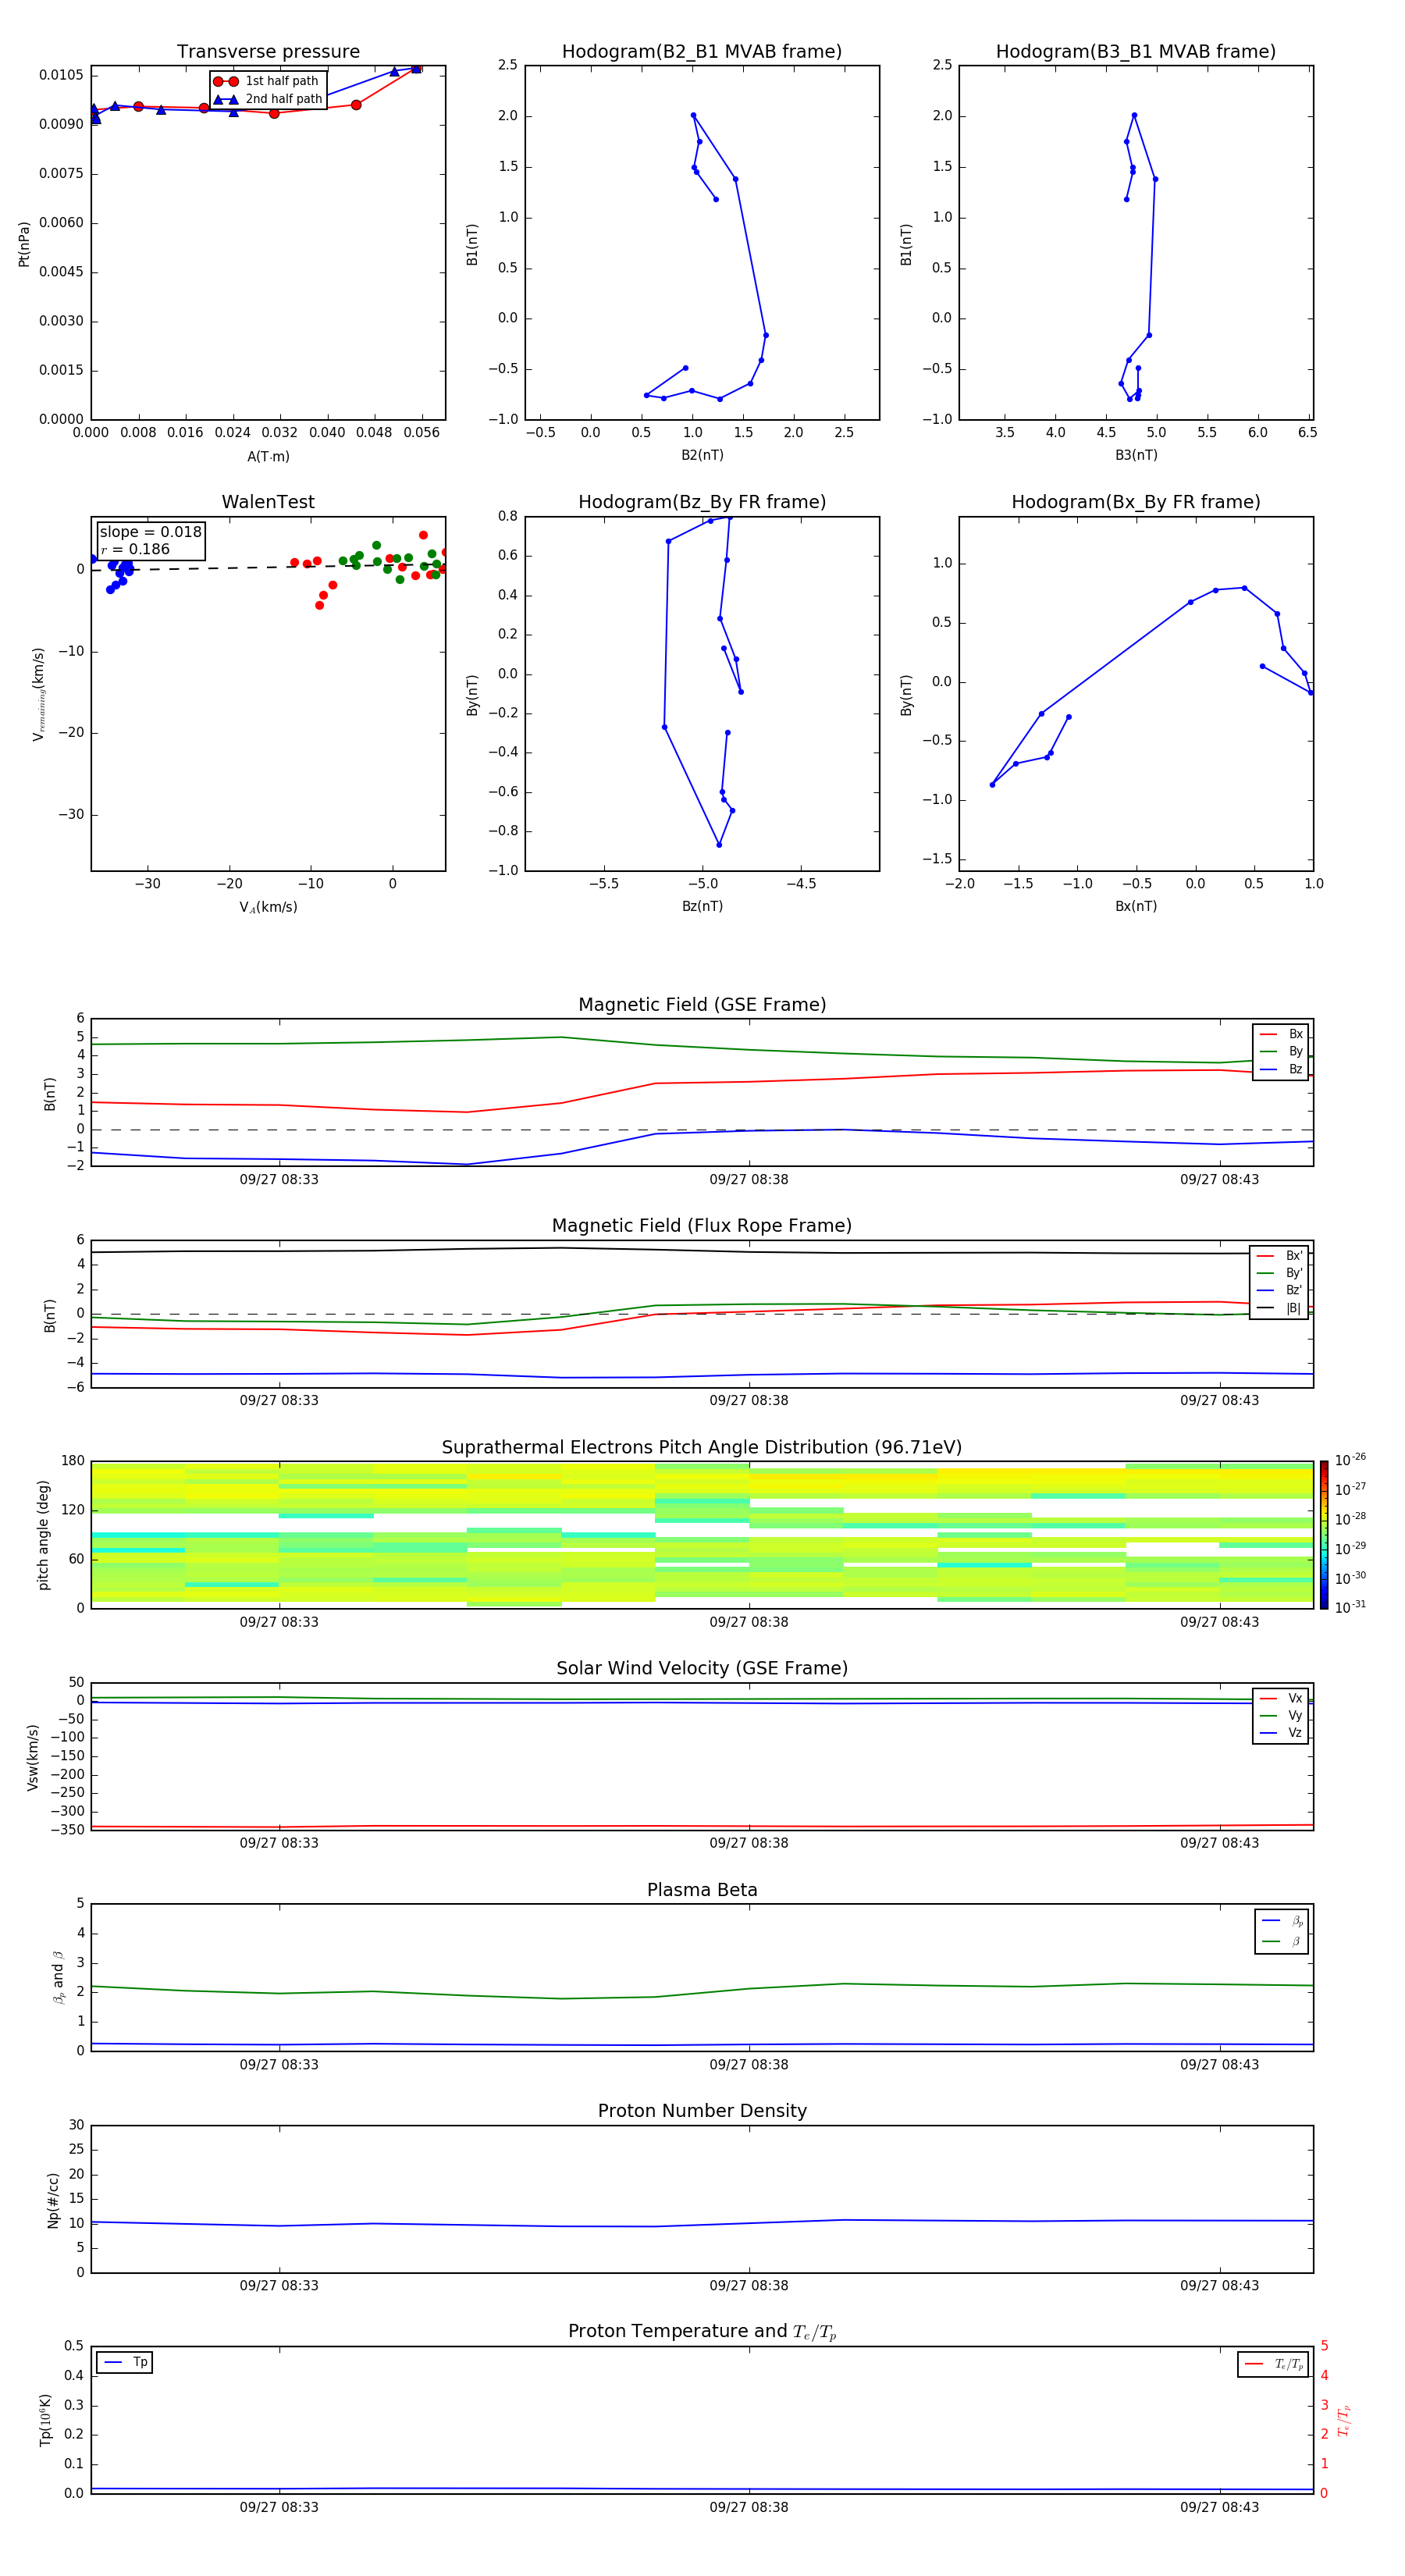Click the 'Vsw(km/s)' y-axis label
The image size is (1405, 2576).
coord(33,1757)
